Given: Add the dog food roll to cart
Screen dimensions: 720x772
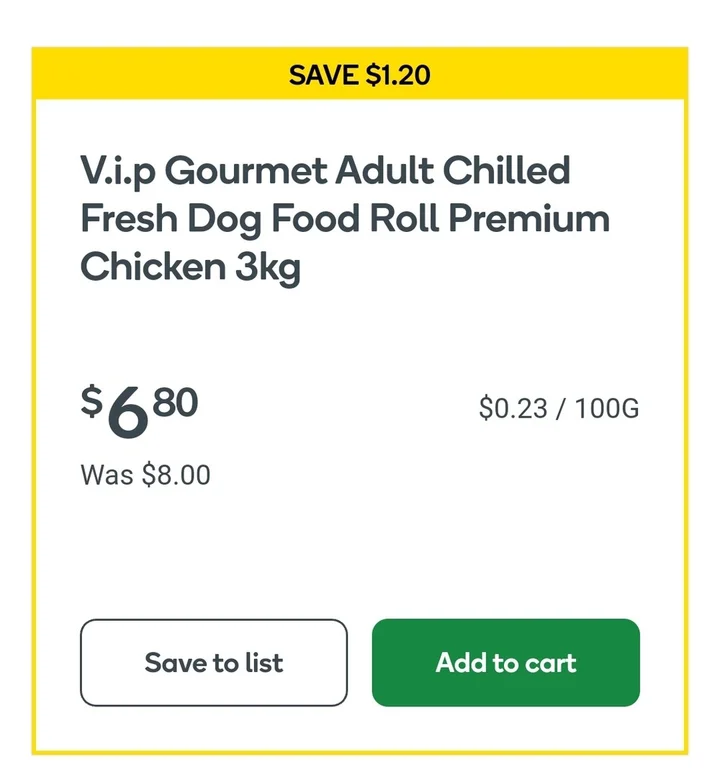Looking at the screenshot, I should coord(505,662).
